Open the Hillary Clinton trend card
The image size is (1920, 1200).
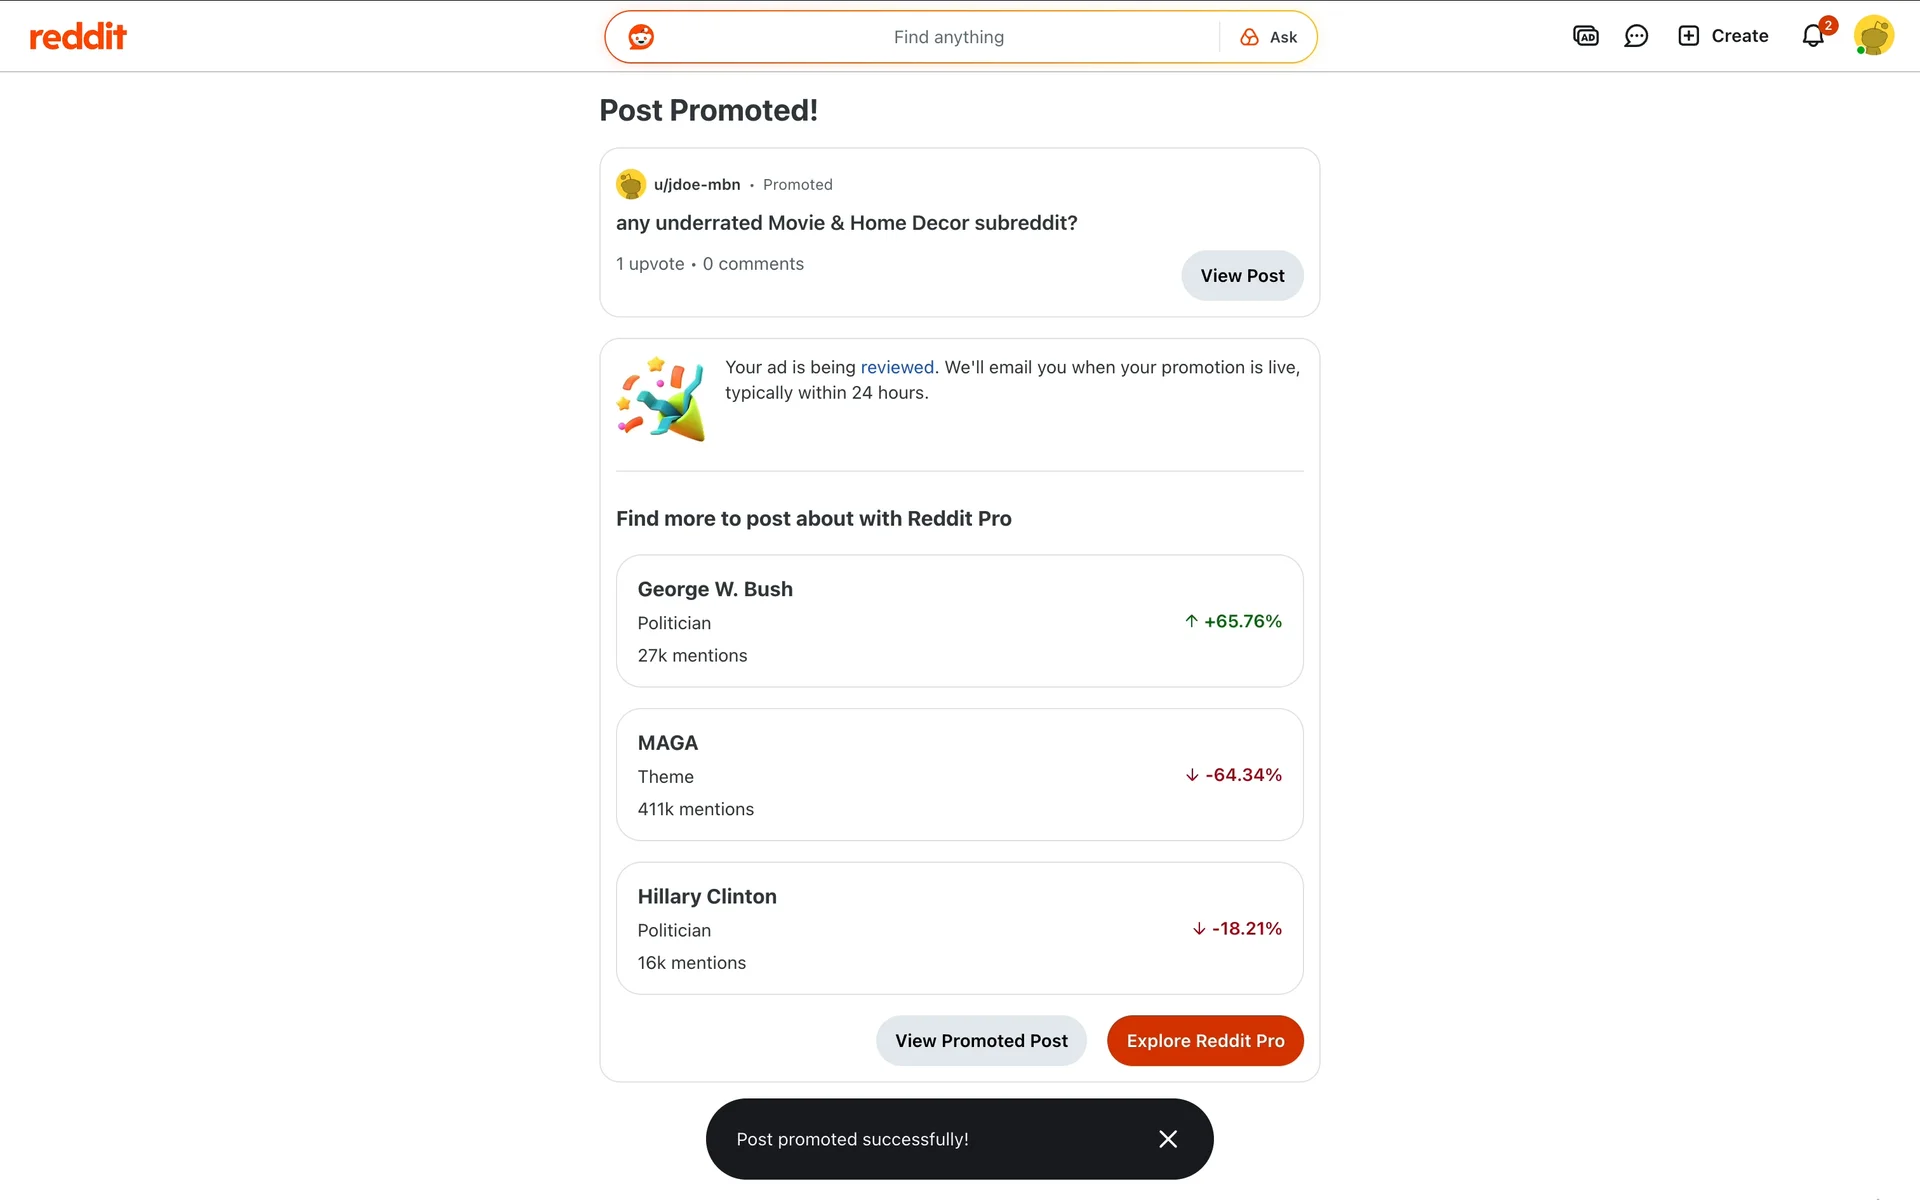click(959, 928)
